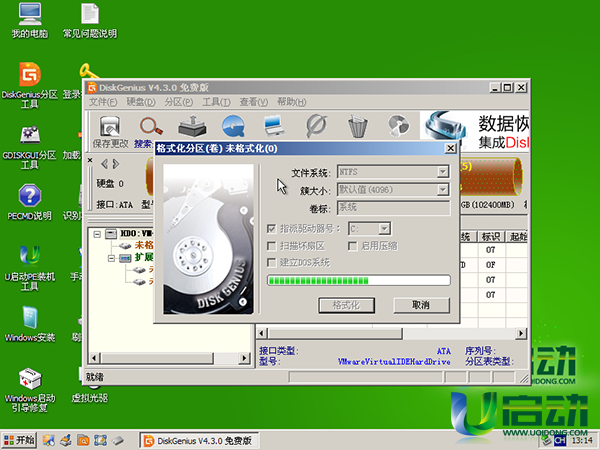Open the 簇大小 默认值(4096) dropdown
Viewport: 600px width, 450px height.
443,189
